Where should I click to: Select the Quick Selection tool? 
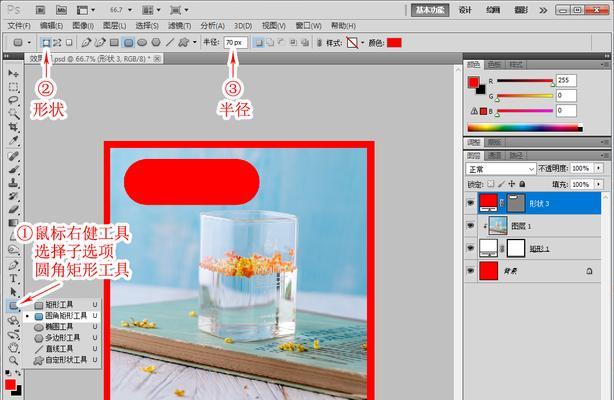pos(13,114)
